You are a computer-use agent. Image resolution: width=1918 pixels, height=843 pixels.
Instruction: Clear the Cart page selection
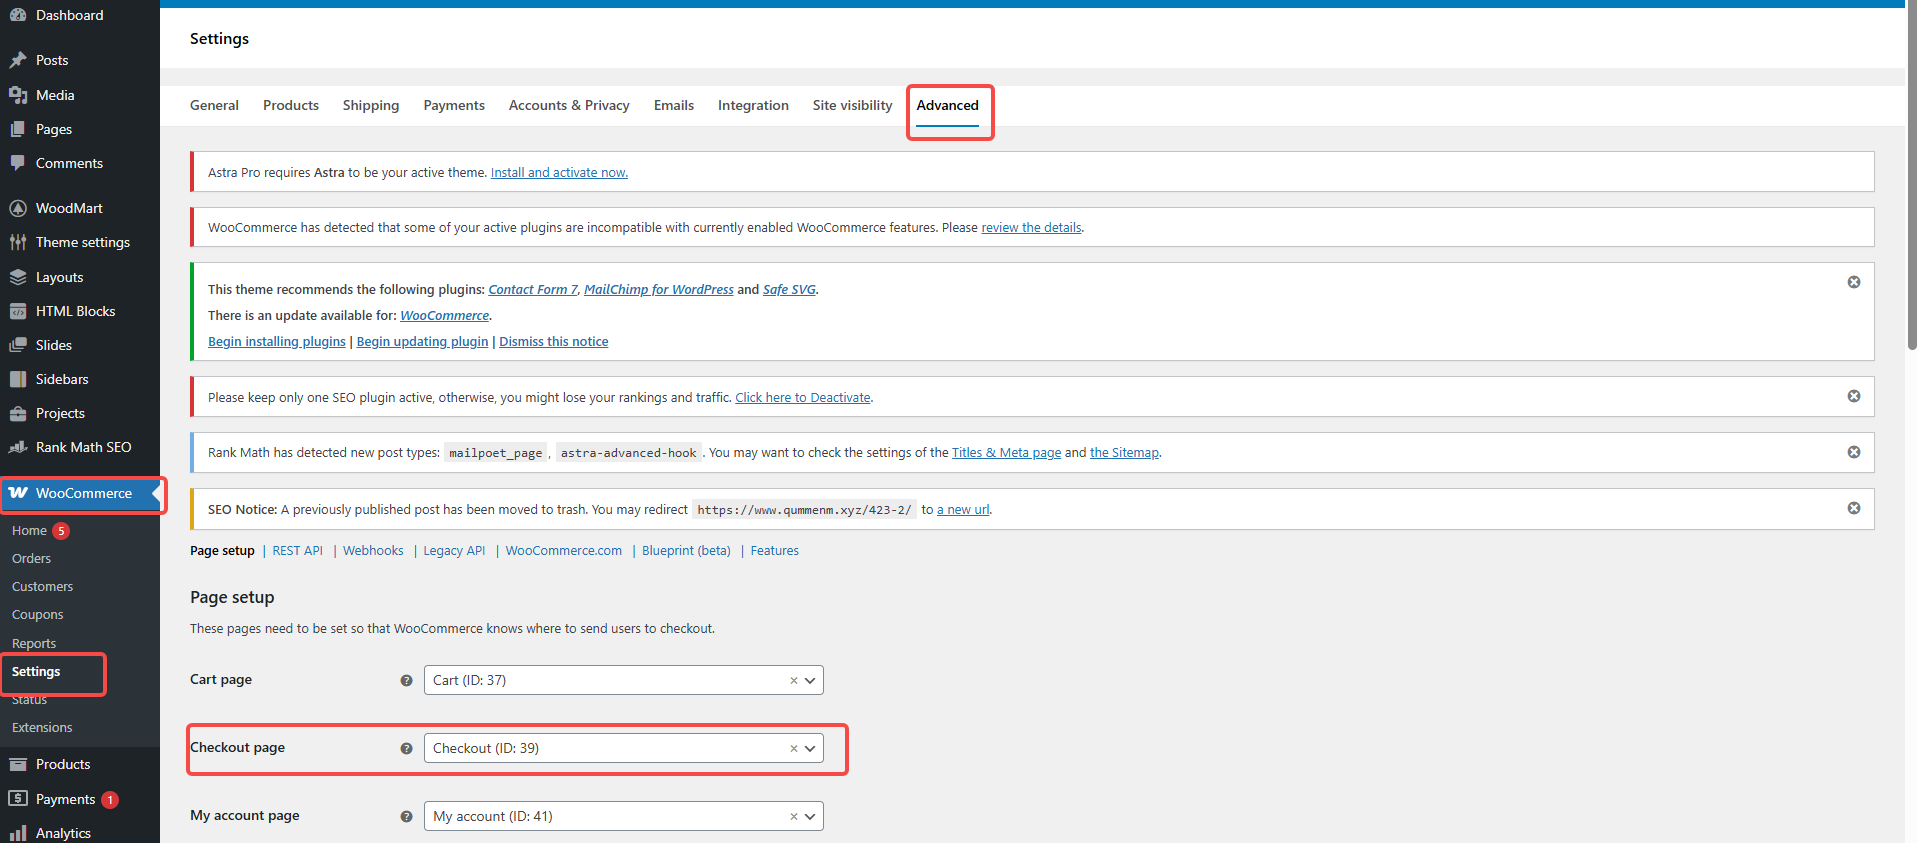(793, 680)
